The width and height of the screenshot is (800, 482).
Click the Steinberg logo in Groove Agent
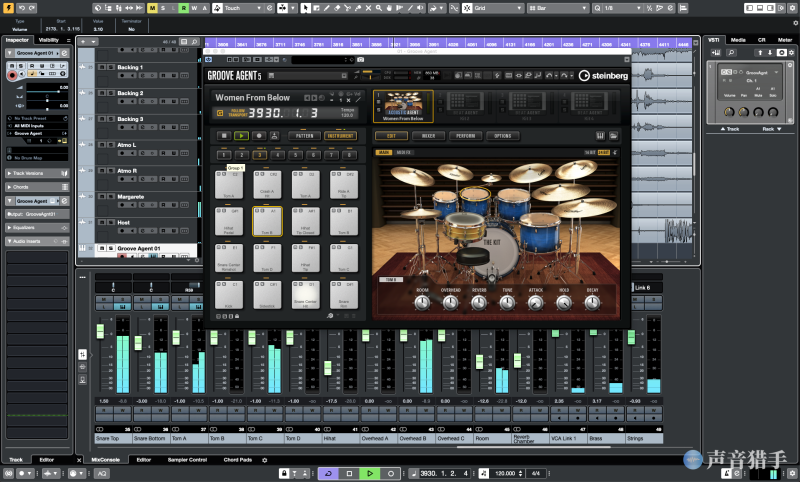(604, 76)
